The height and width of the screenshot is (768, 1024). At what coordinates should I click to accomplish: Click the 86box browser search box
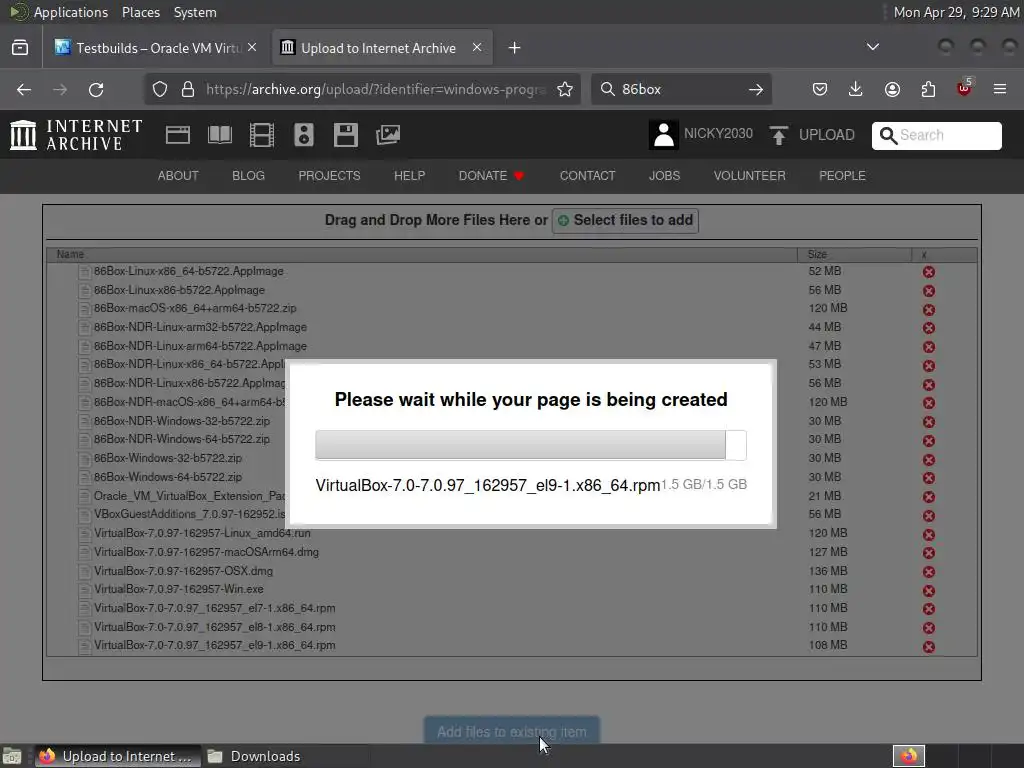click(x=681, y=89)
